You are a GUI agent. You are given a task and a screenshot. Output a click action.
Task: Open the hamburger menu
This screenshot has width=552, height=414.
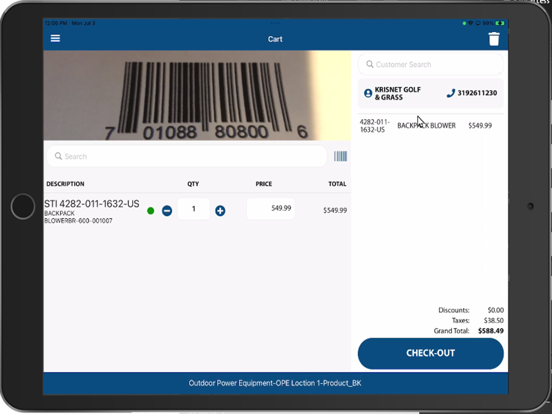point(55,38)
